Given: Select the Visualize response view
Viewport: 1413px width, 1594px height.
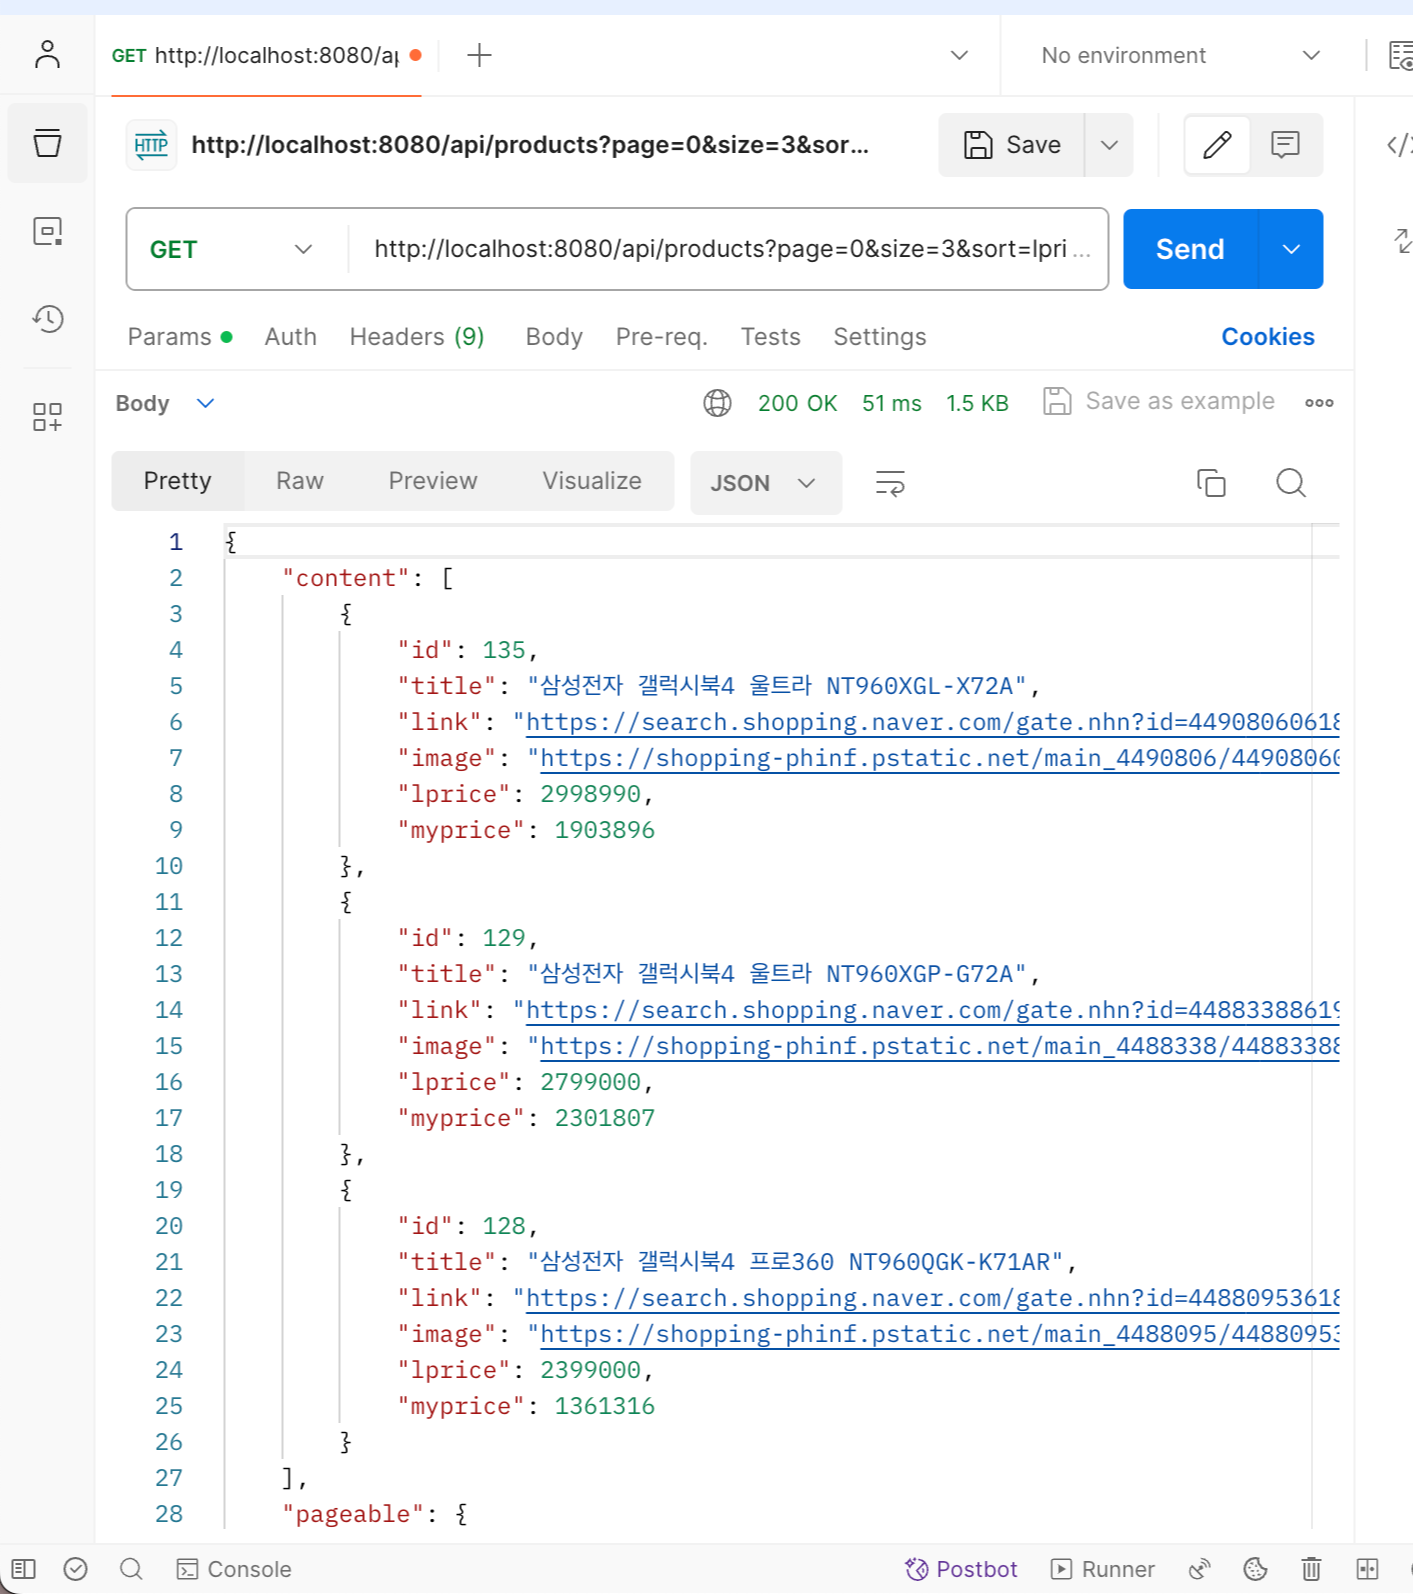Looking at the screenshot, I should tap(592, 481).
